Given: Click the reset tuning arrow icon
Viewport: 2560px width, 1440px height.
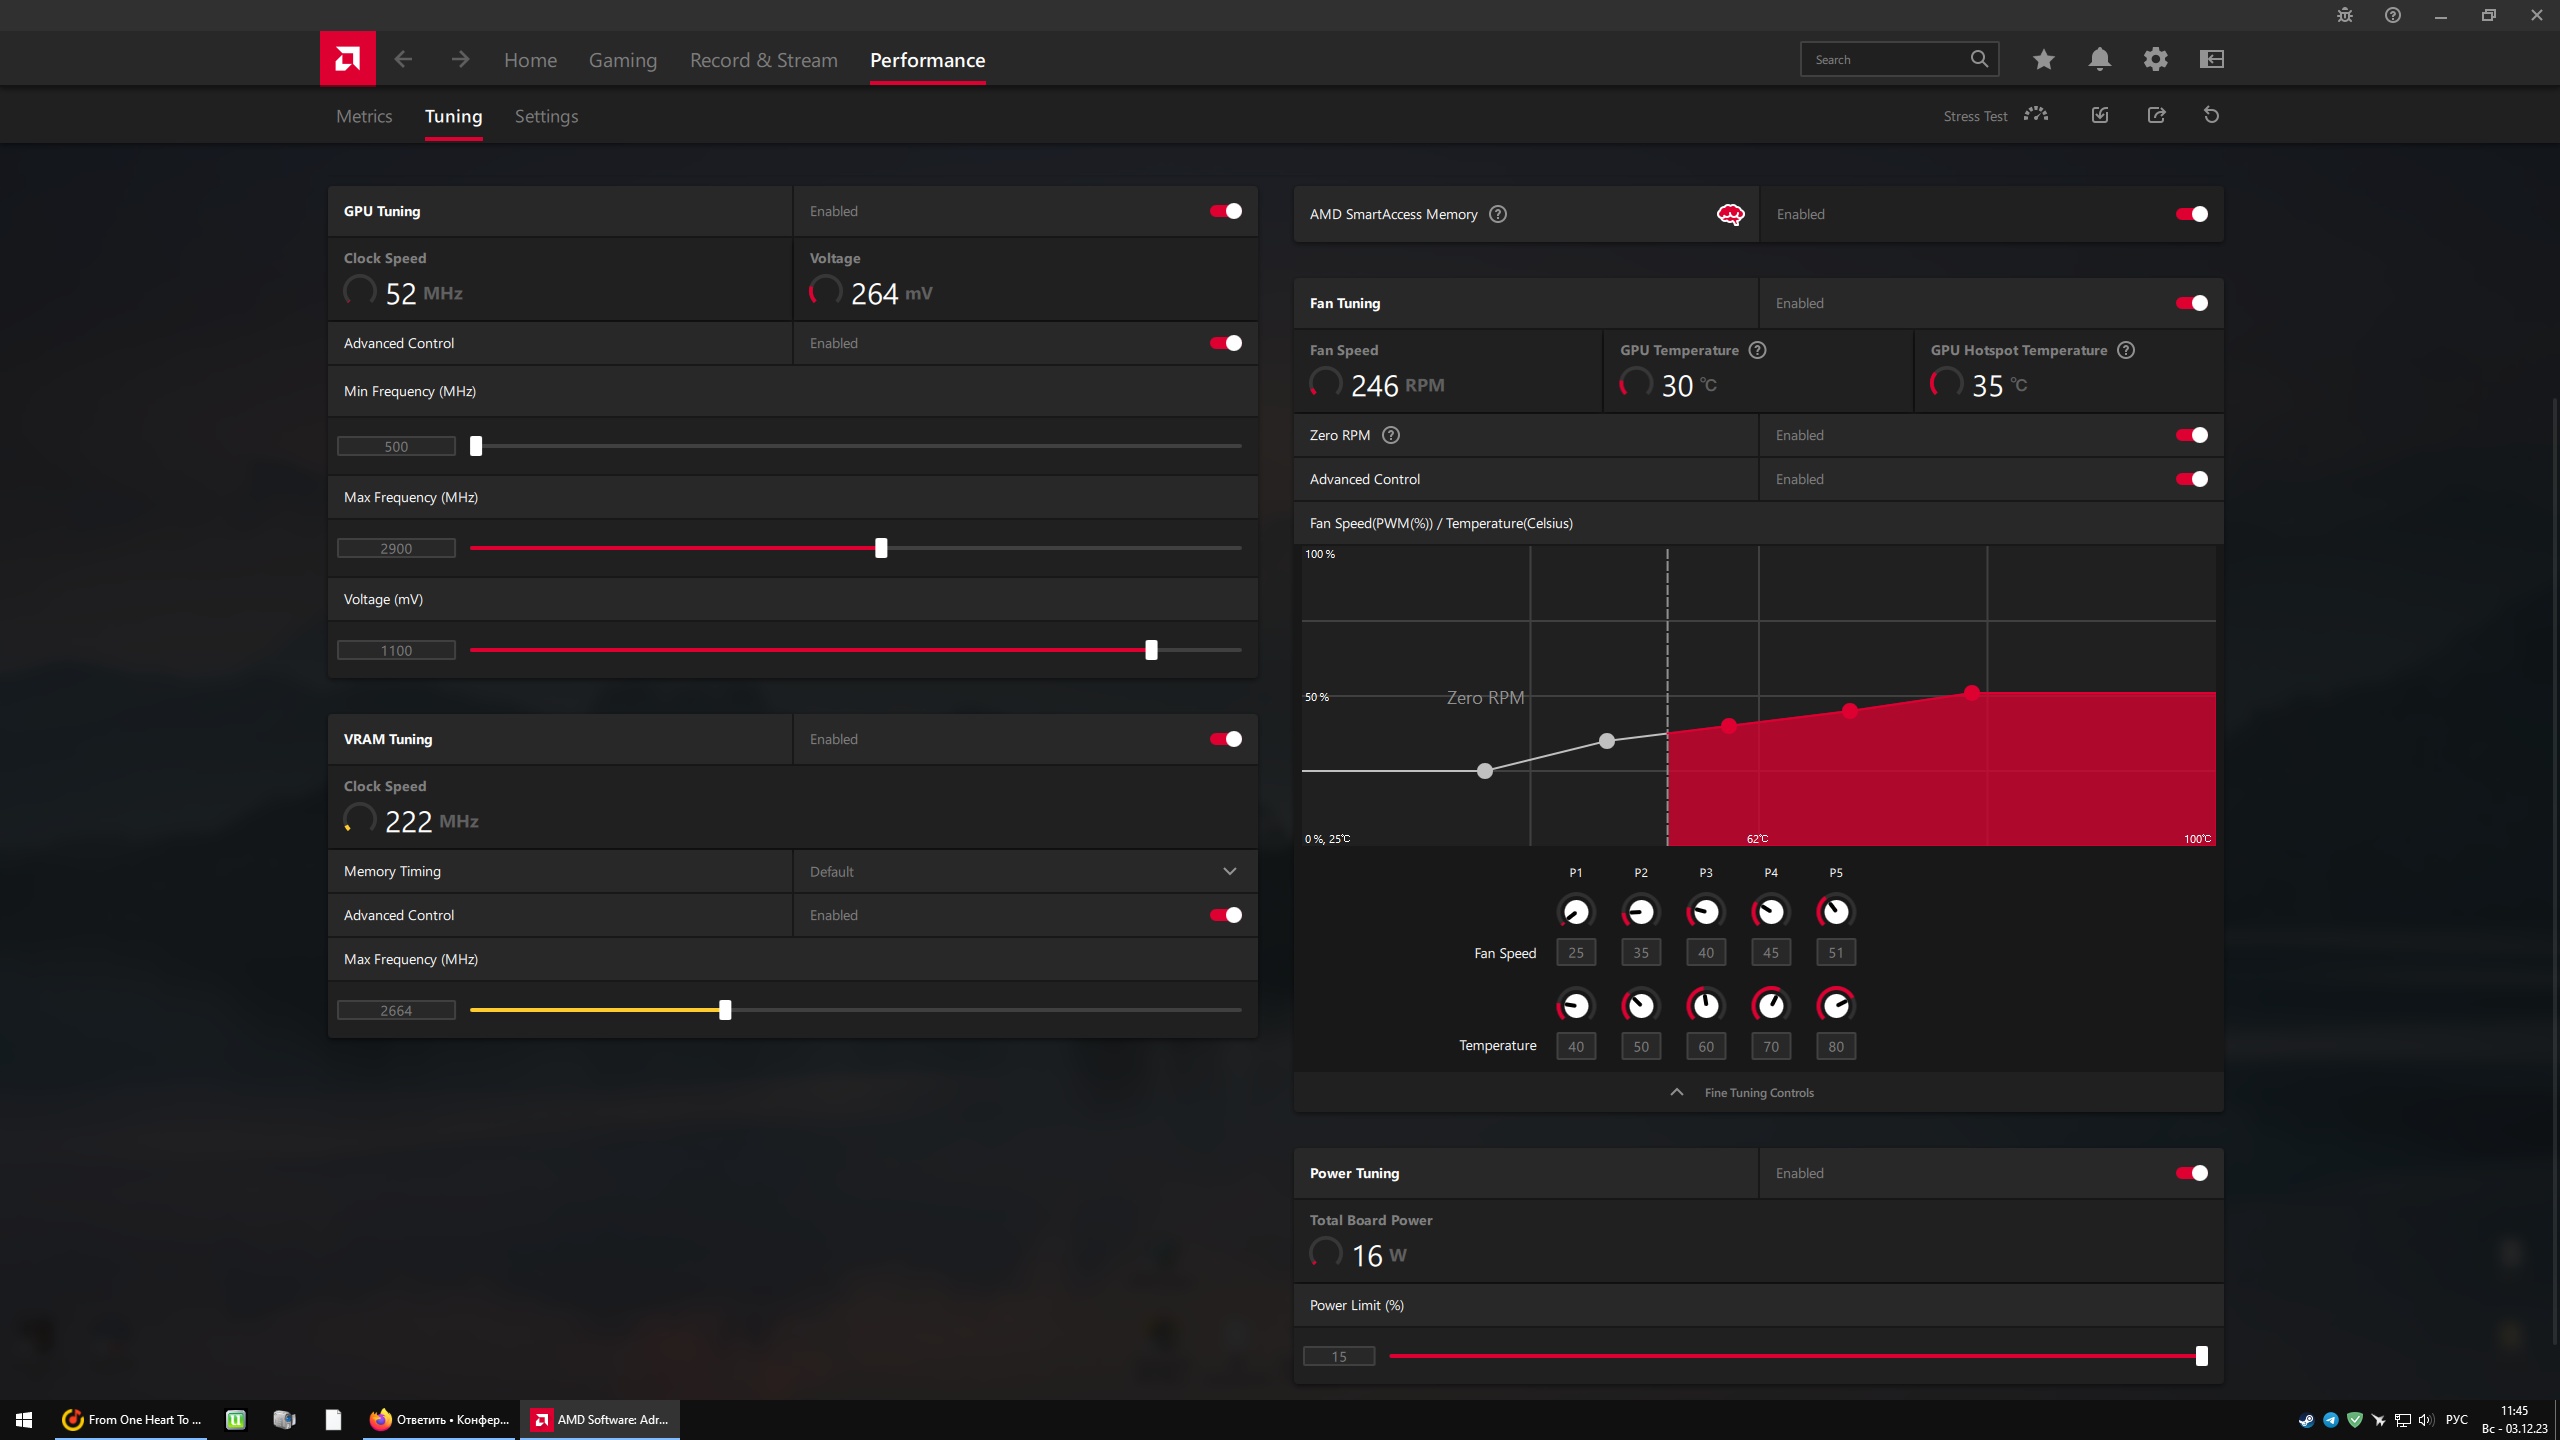Looking at the screenshot, I should [x=2211, y=116].
